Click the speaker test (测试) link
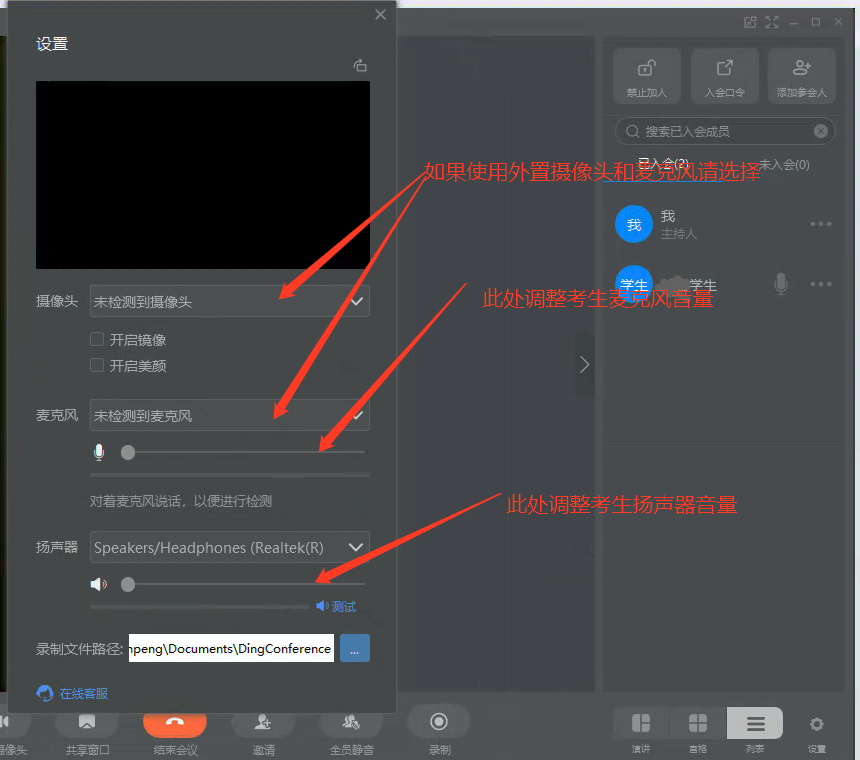 pyautogui.click(x=337, y=606)
